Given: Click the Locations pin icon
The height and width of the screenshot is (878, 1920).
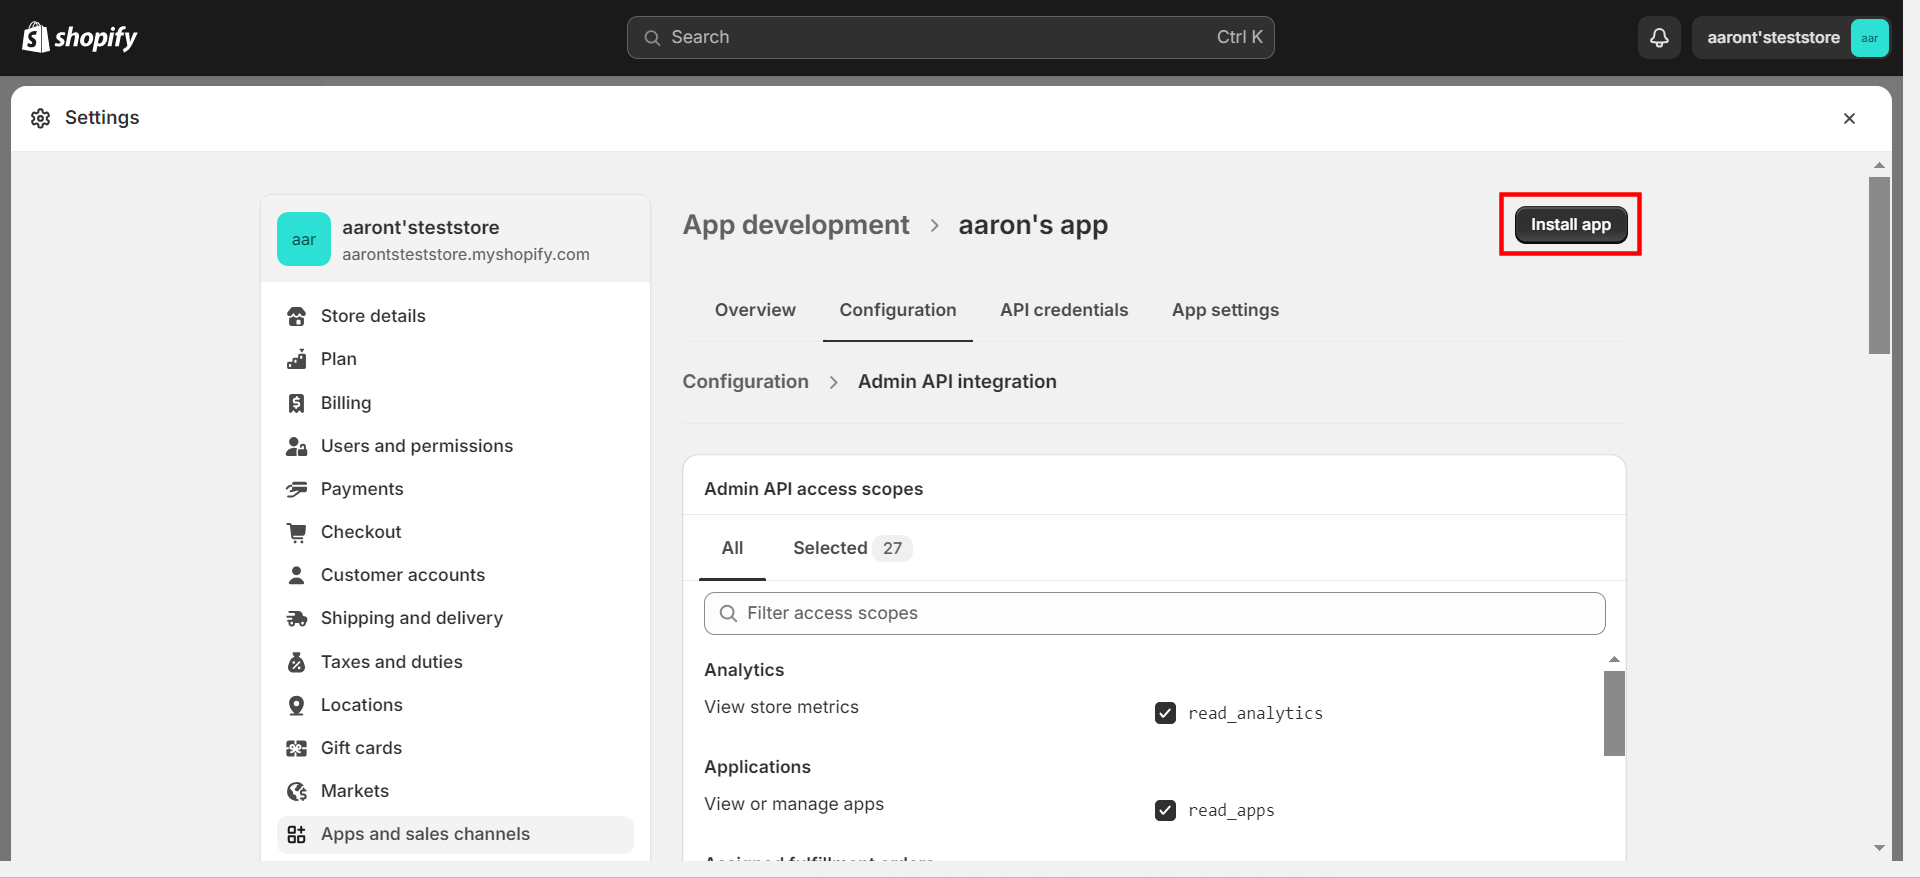Looking at the screenshot, I should 297,705.
